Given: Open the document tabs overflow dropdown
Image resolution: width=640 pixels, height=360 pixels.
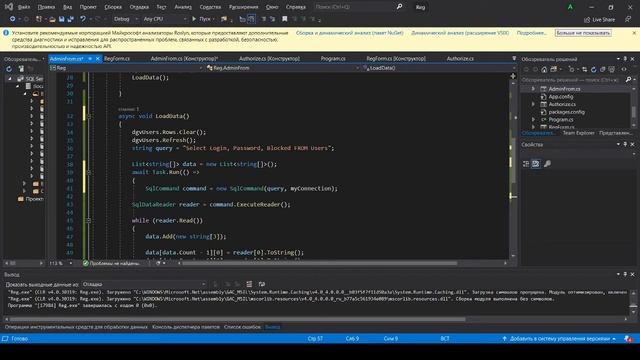Looking at the screenshot, I should click(x=514, y=59).
